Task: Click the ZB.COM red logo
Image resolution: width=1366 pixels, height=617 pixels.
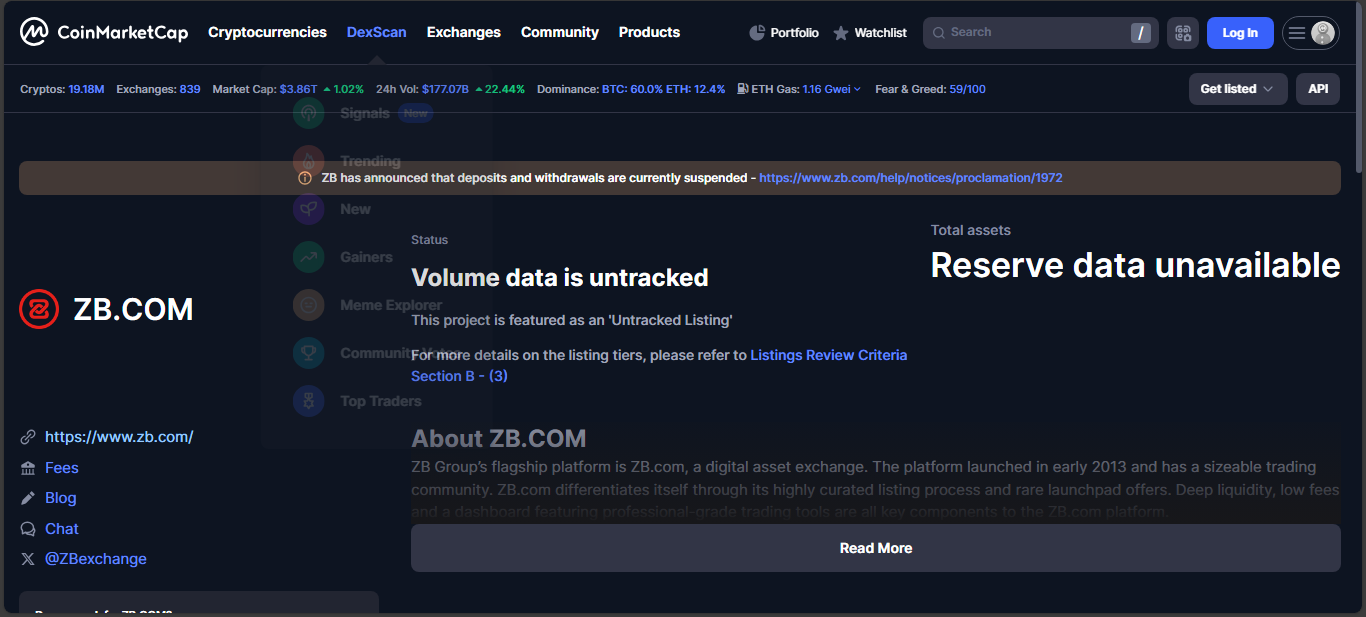Action: [x=40, y=310]
